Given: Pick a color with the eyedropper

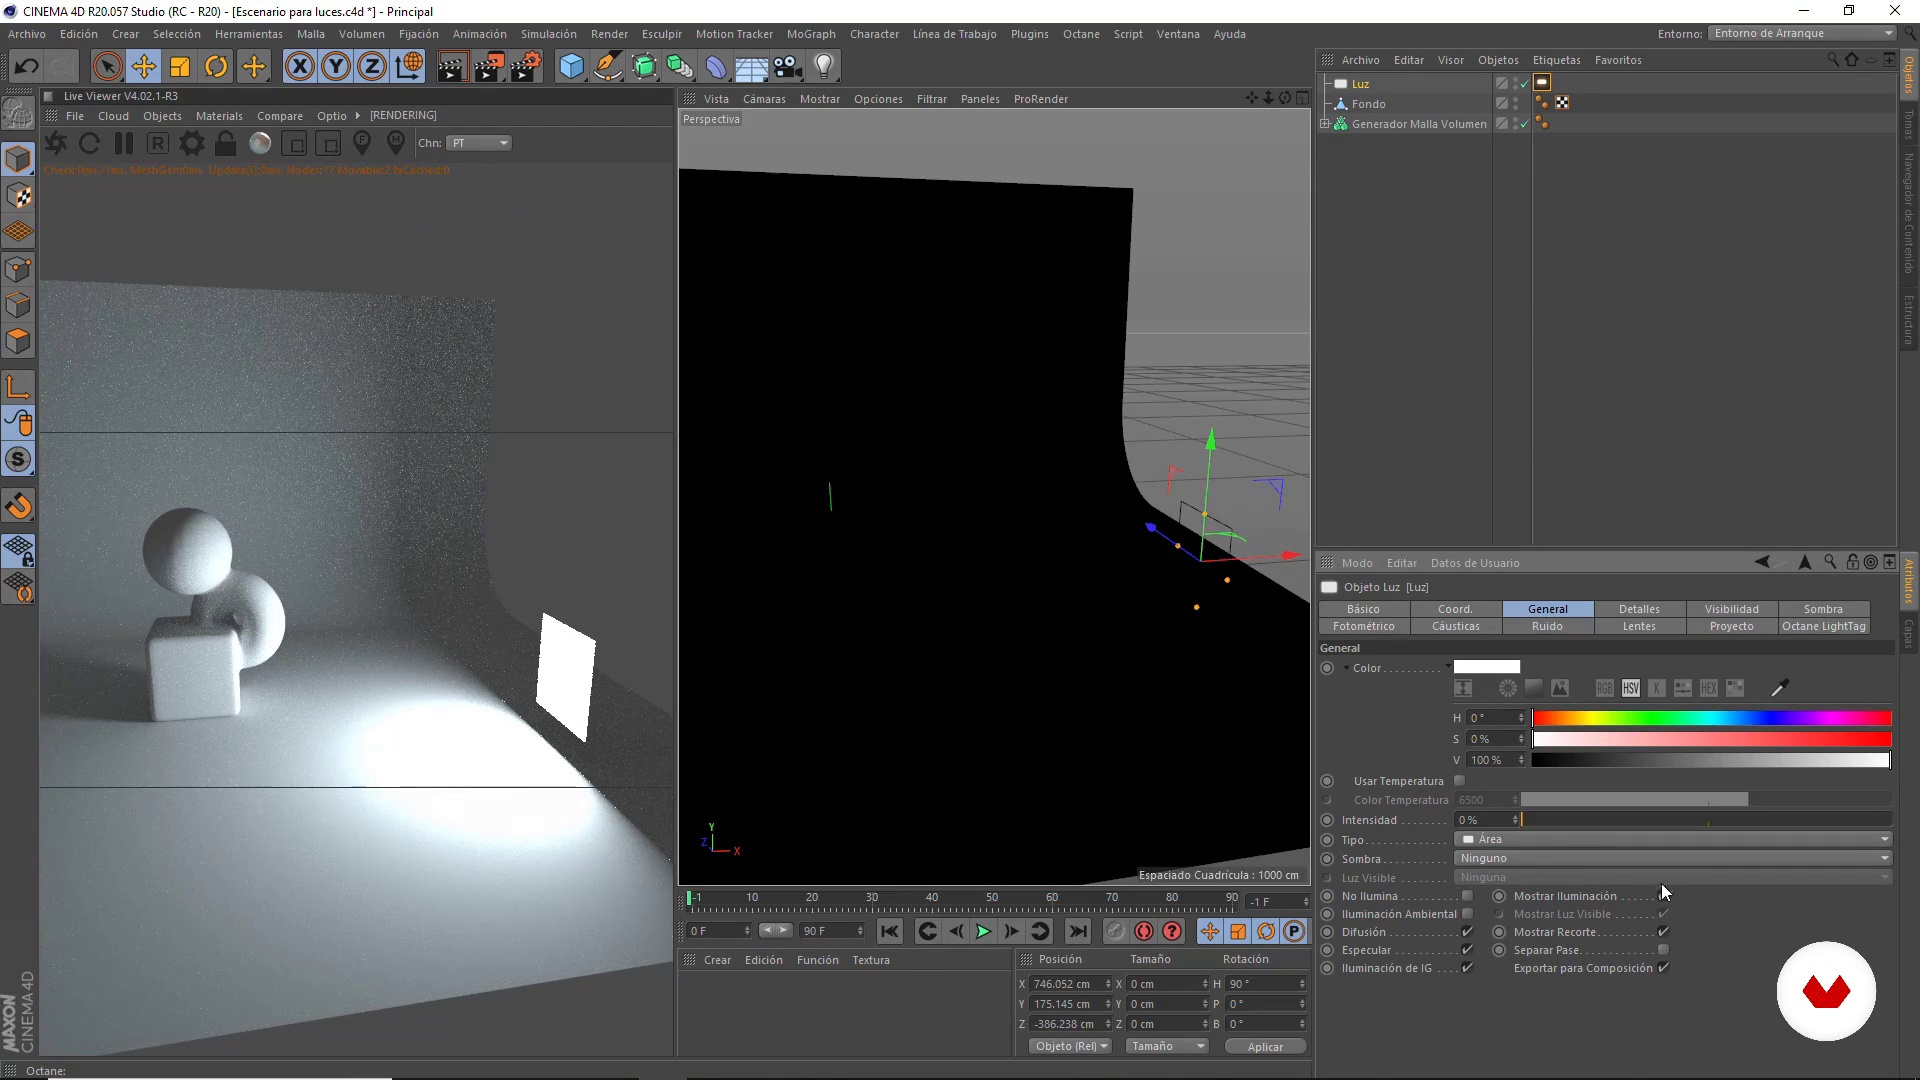Looking at the screenshot, I should (x=1779, y=688).
